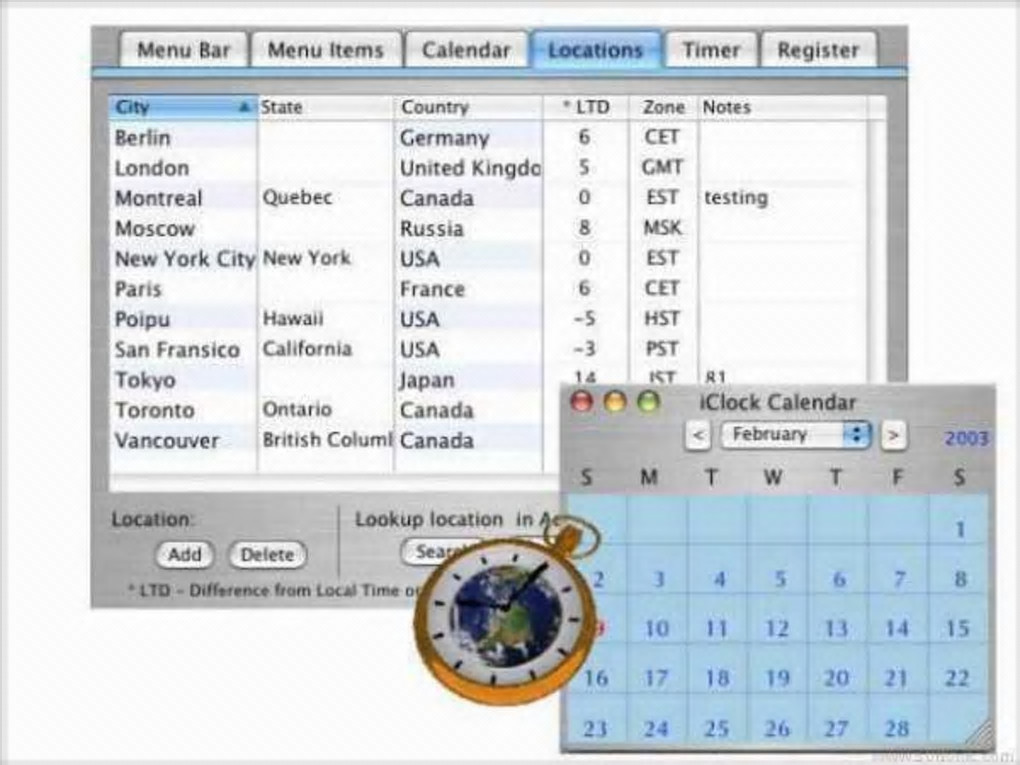Click the 2003 year label
This screenshot has height=765, width=1020.
[966, 438]
